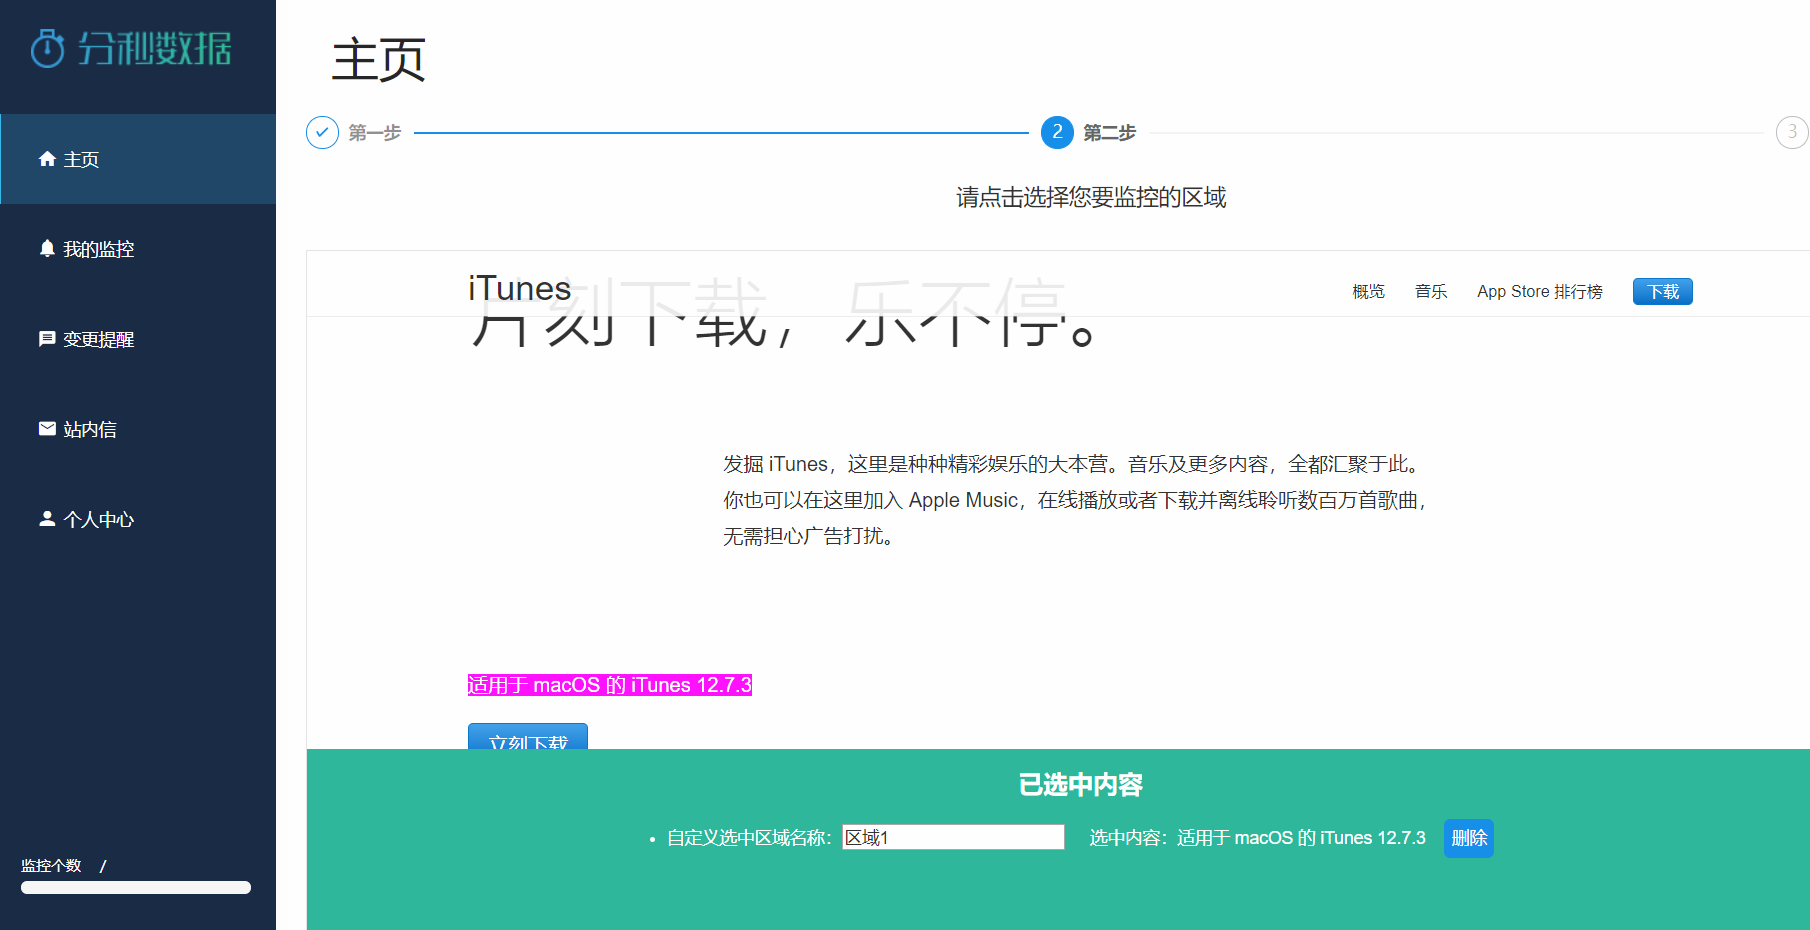The height and width of the screenshot is (930, 1810).
Task: Select the 概览 tab in iTunes page
Action: pyautogui.click(x=1368, y=291)
